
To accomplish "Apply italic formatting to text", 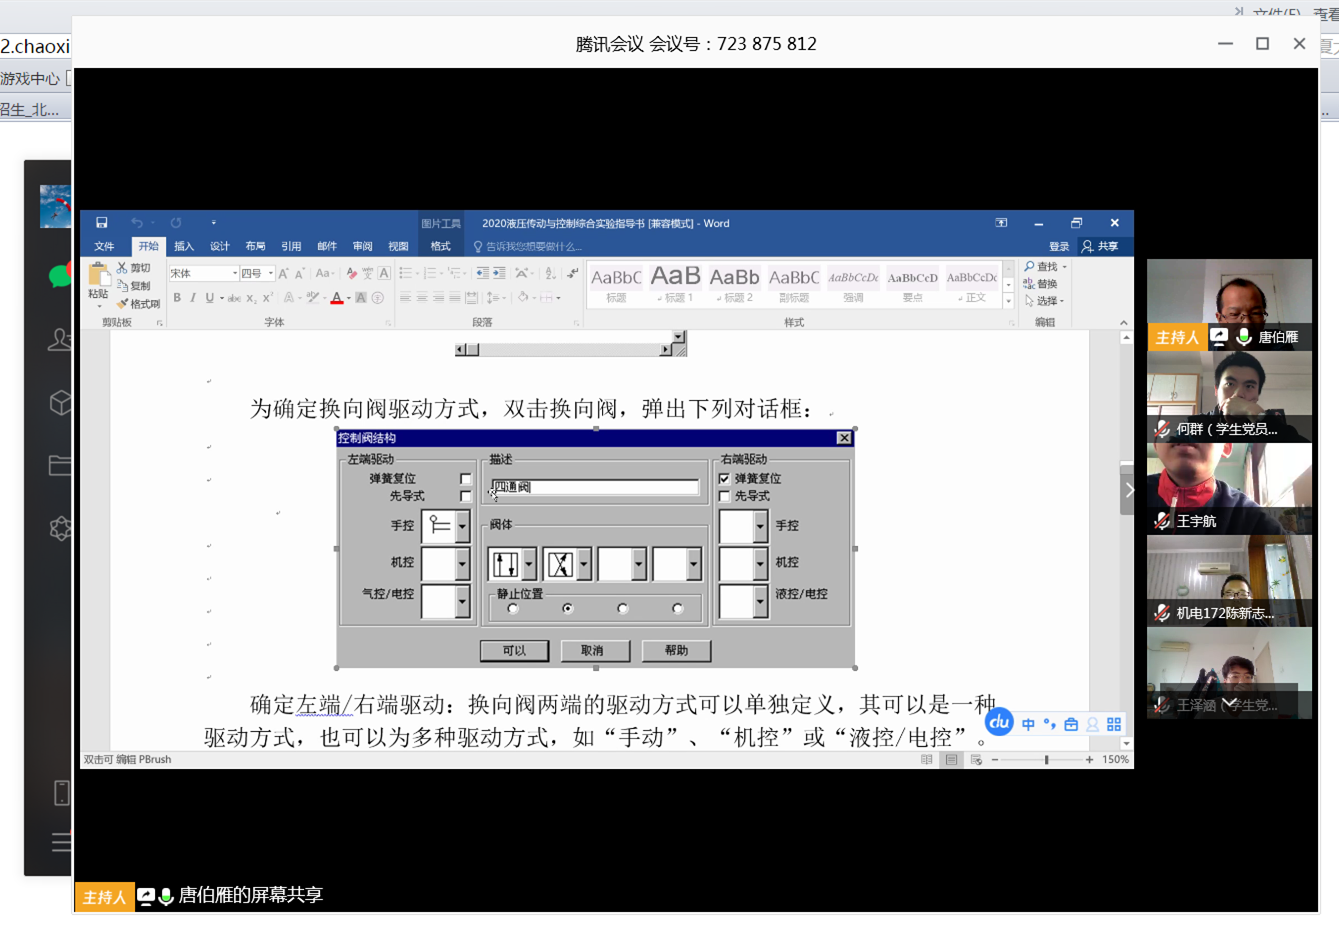I will [x=194, y=298].
